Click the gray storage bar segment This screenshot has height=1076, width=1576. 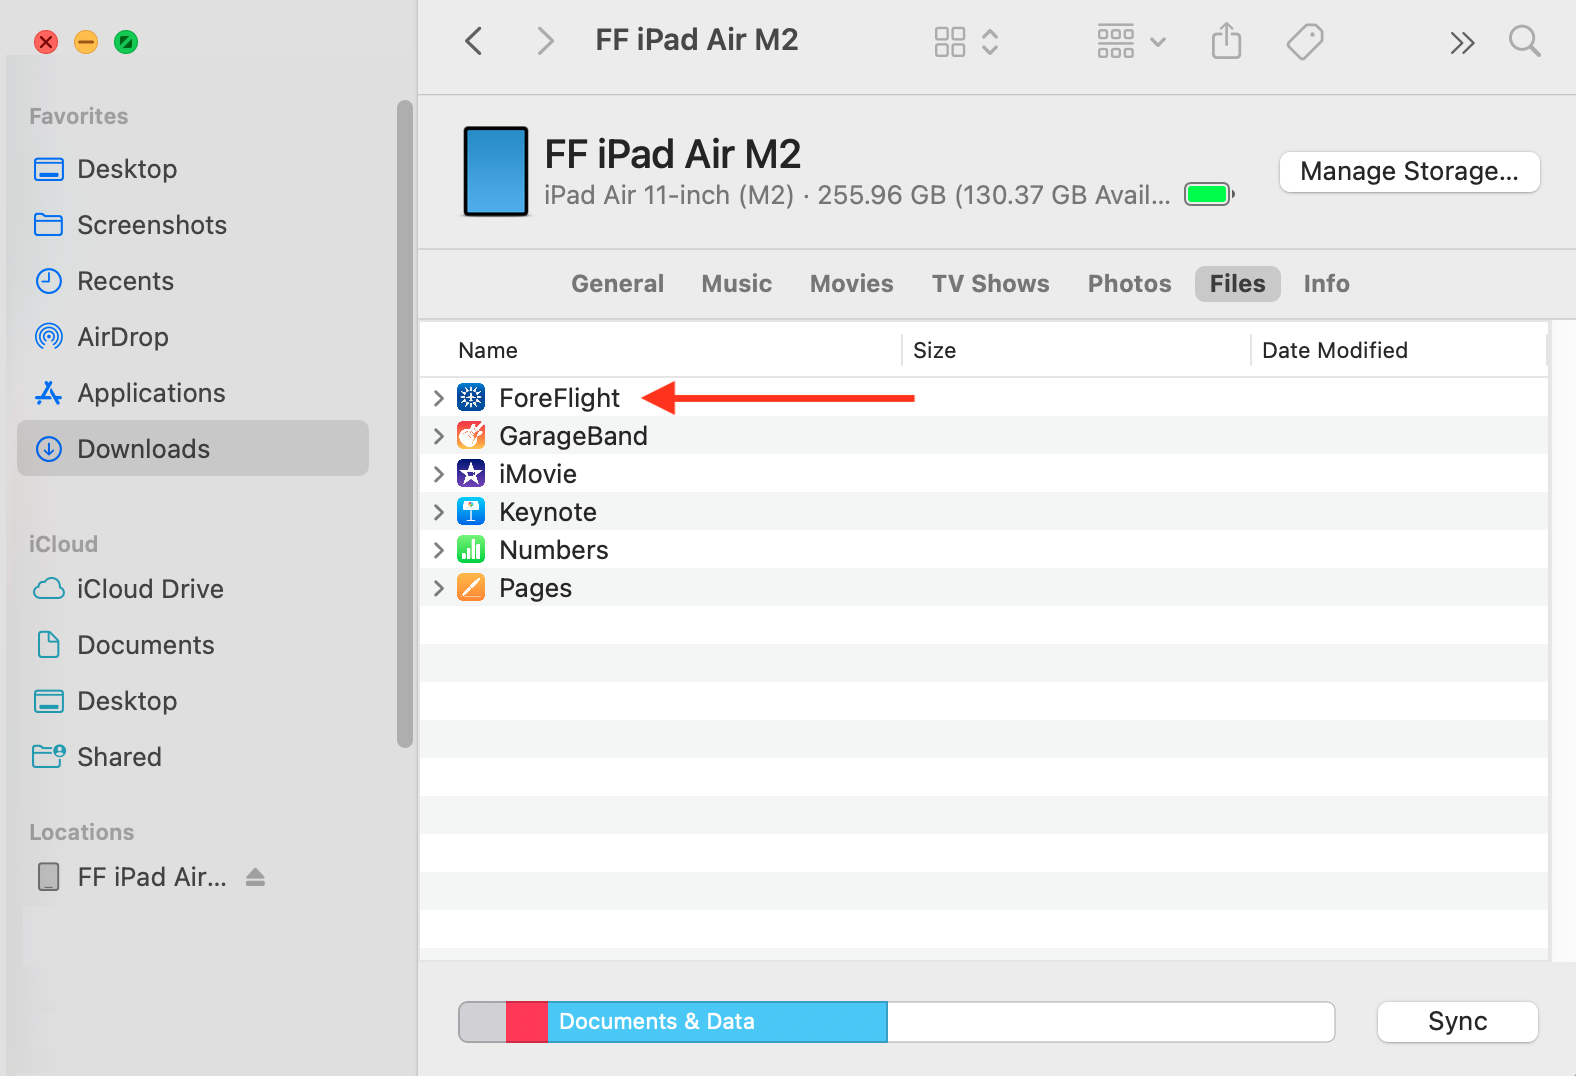[x=483, y=1021]
